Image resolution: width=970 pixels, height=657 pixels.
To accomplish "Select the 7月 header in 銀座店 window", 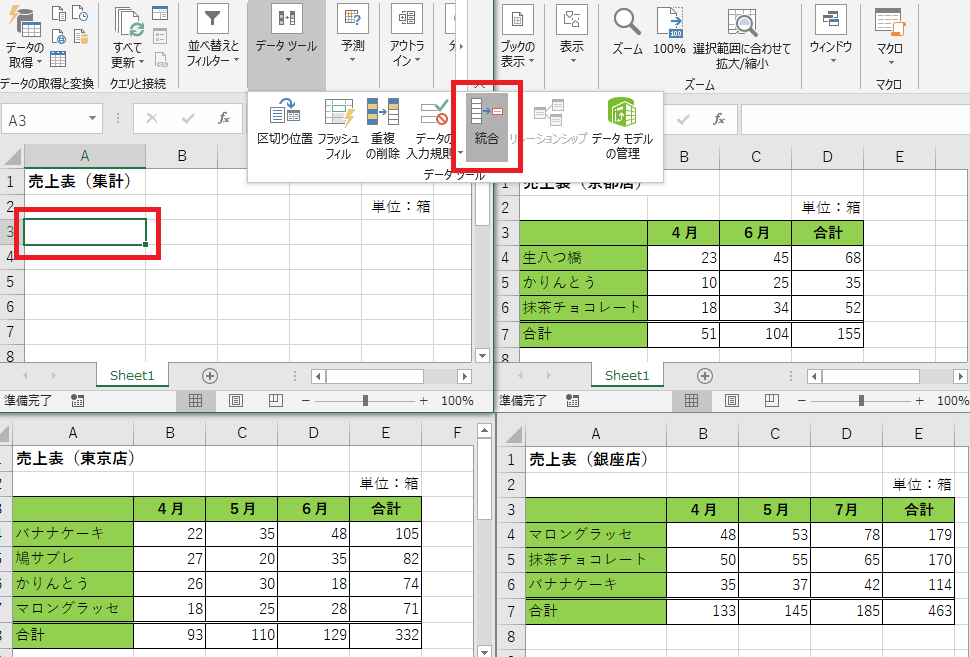I will (x=847, y=510).
